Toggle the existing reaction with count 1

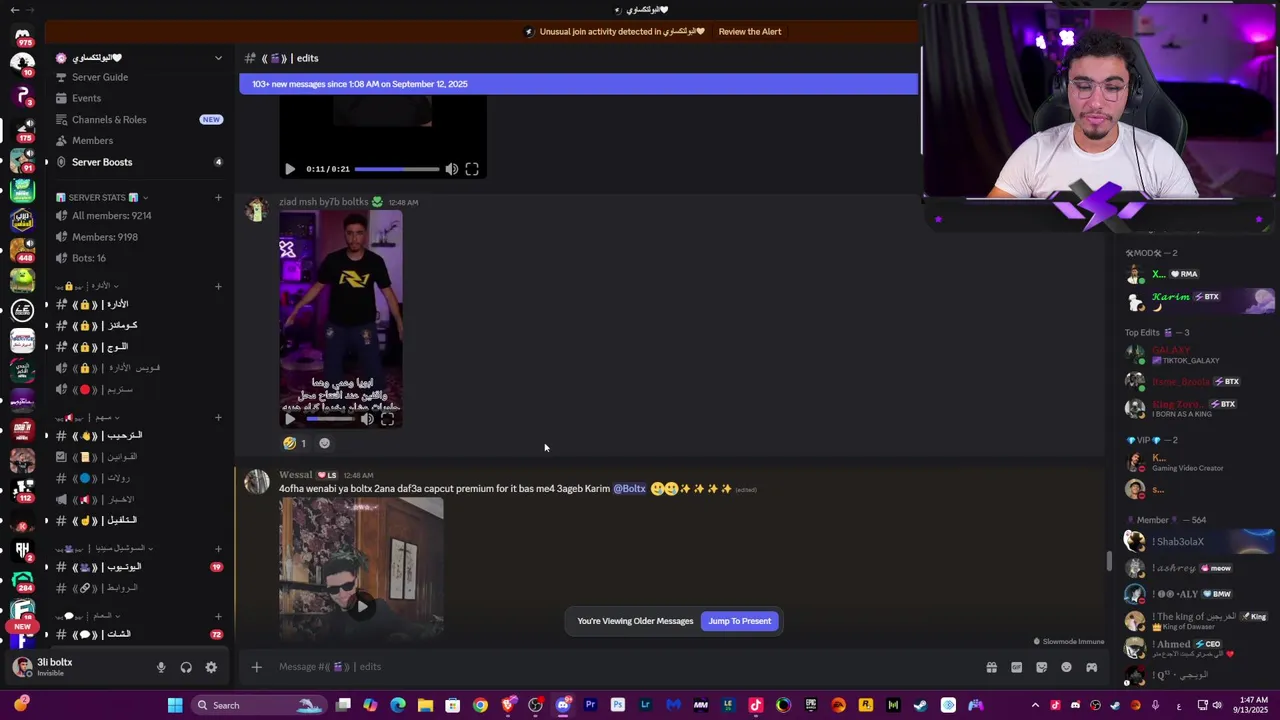pyautogui.click(x=295, y=443)
